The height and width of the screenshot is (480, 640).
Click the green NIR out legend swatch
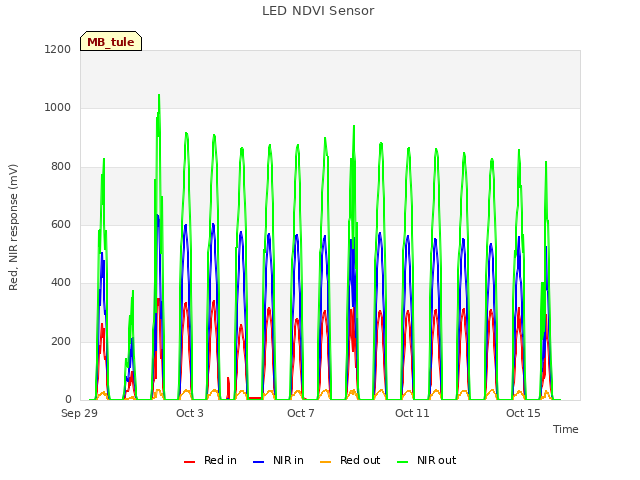pyautogui.click(x=402, y=462)
